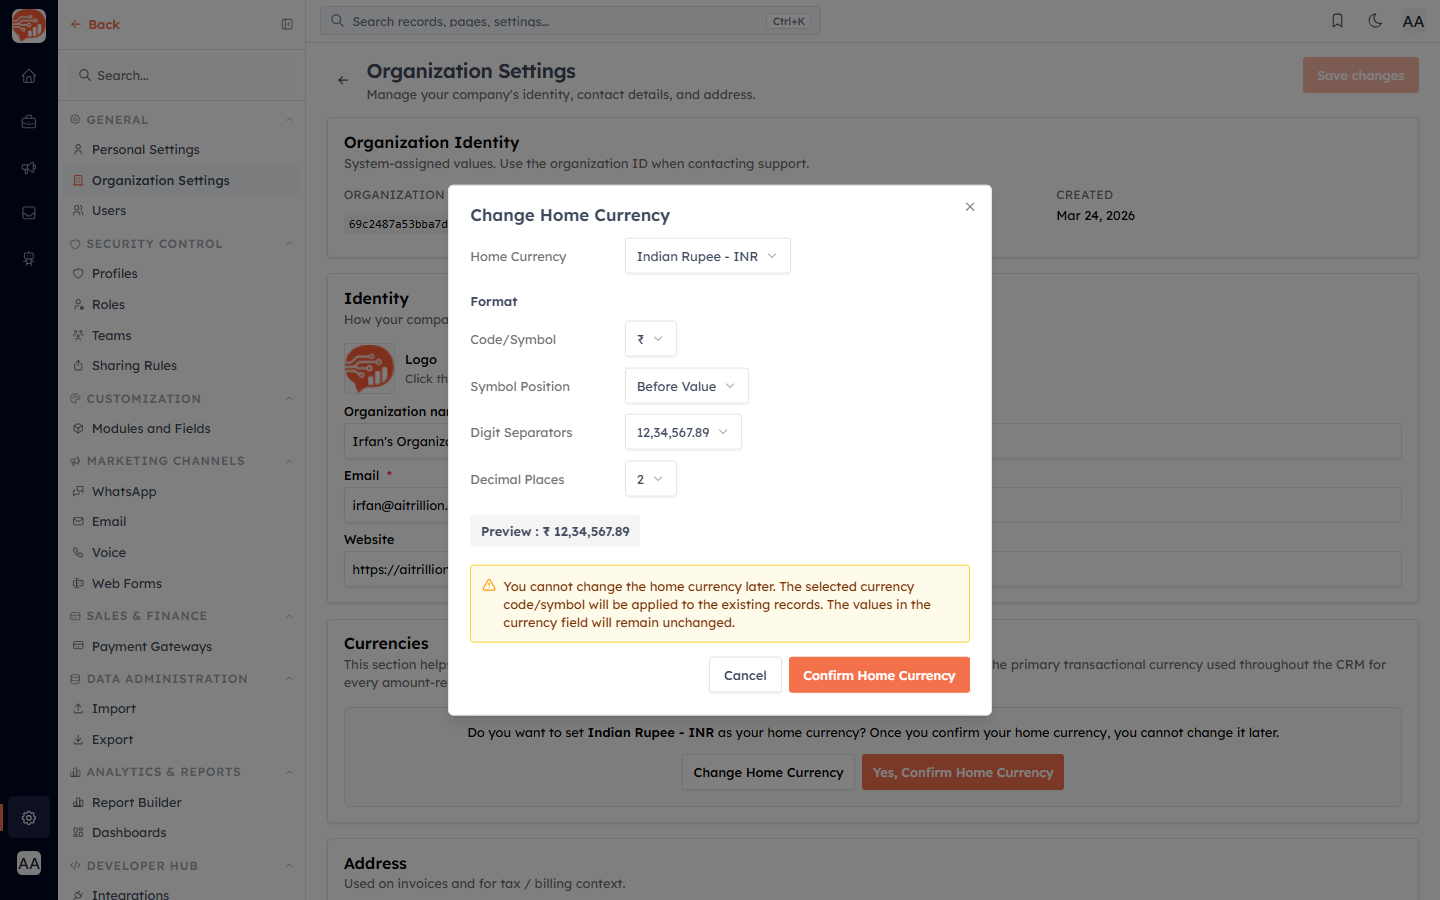Open the Home Currency dropdown
The width and height of the screenshot is (1440, 900).
pyautogui.click(x=707, y=256)
